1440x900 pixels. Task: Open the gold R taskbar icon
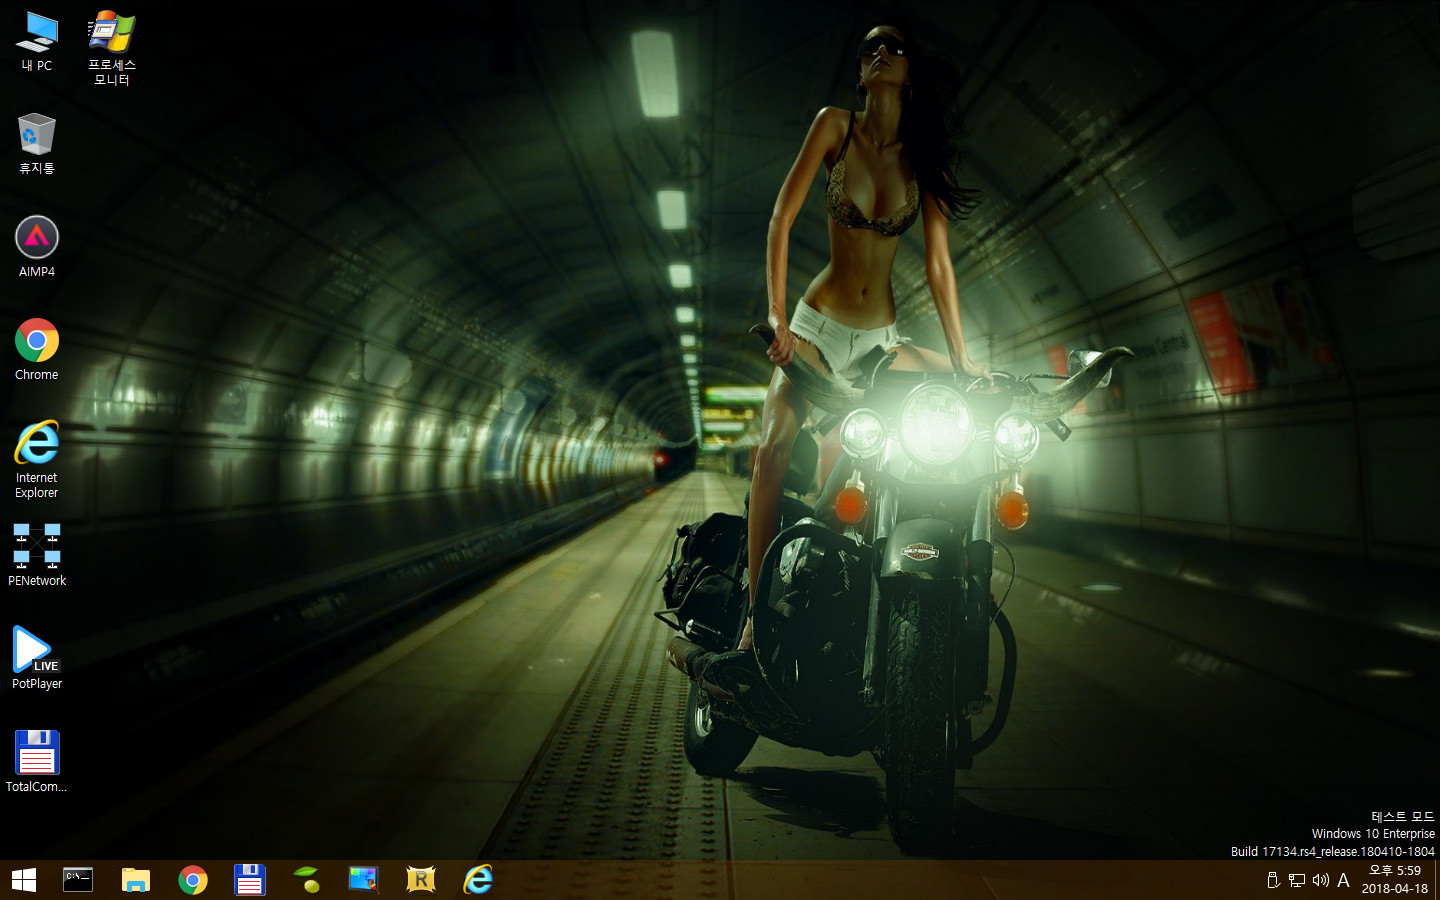pos(421,880)
